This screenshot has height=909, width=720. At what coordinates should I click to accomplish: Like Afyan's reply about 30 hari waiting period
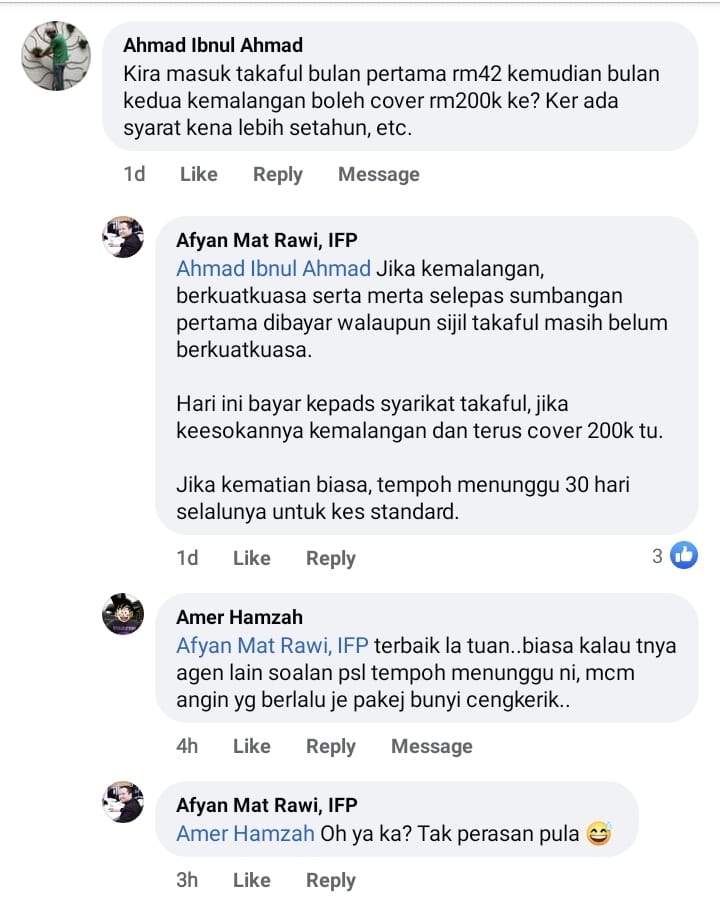pos(252,558)
